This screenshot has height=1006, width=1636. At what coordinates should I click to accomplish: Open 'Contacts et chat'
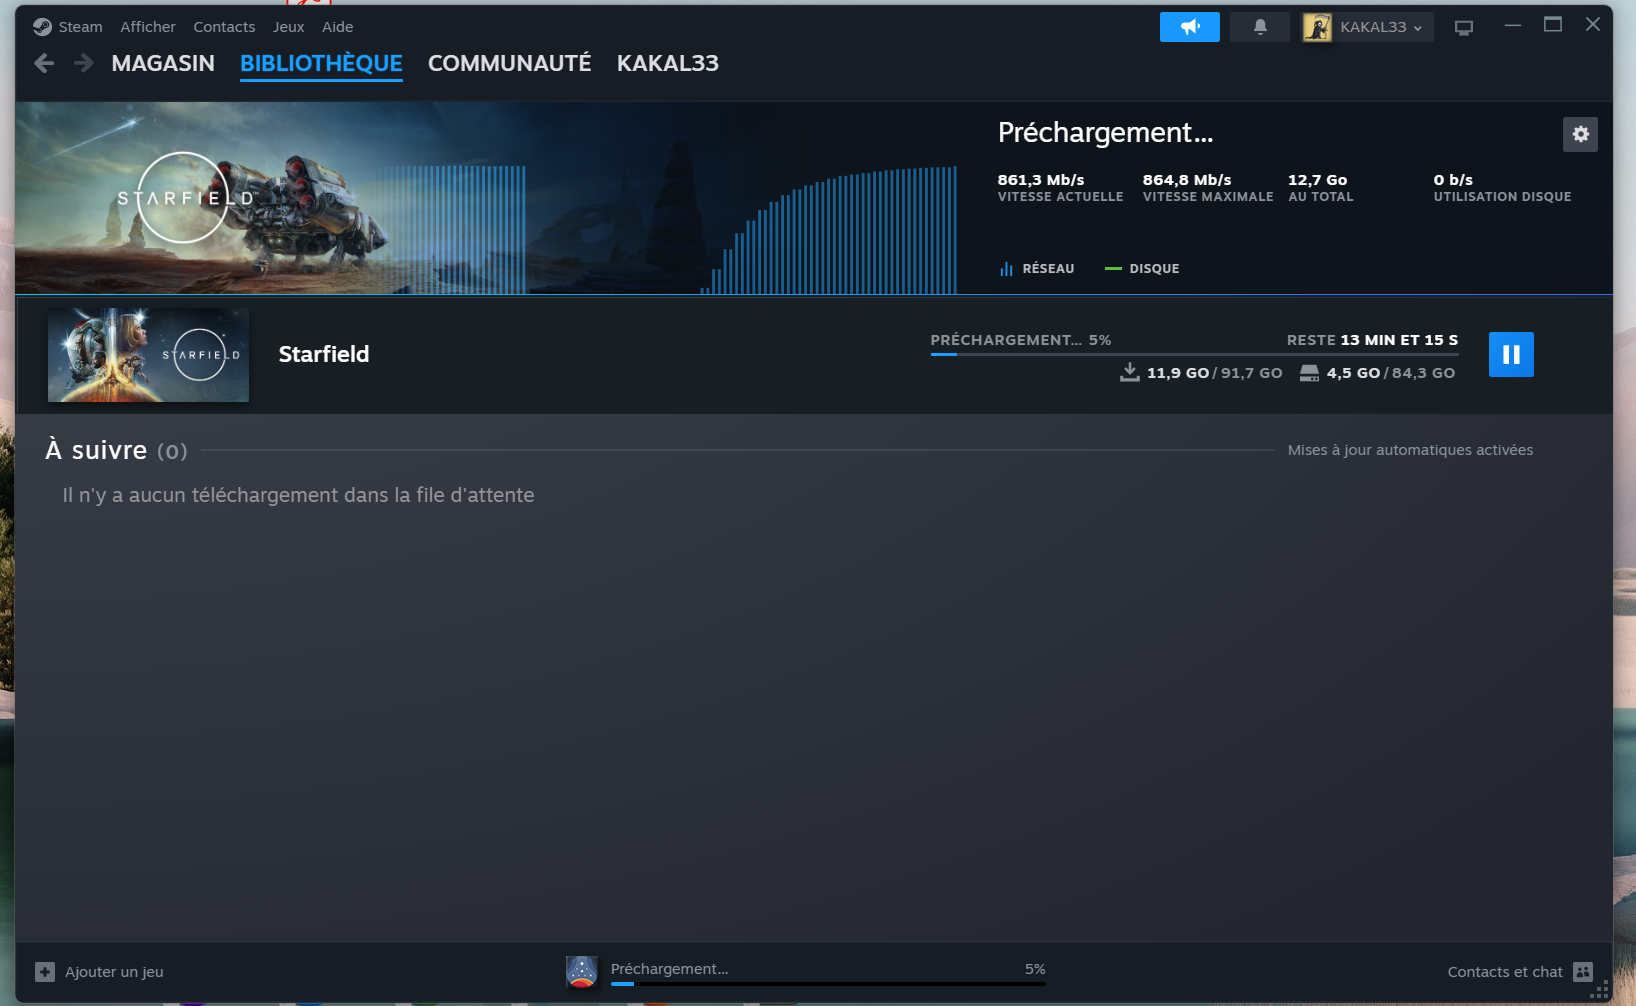(x=1504, y=972)
